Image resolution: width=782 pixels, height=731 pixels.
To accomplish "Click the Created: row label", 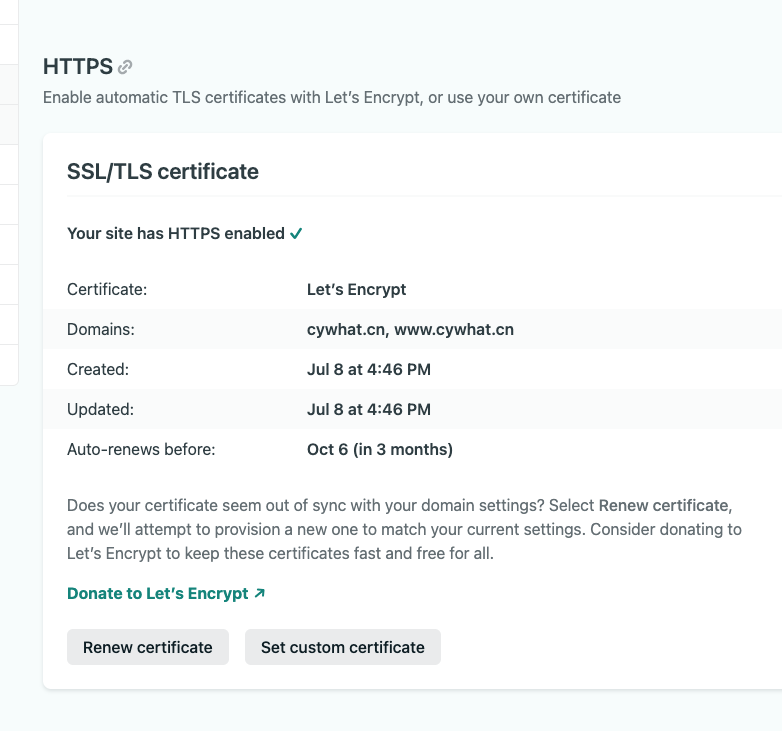I will click(98, 369).
